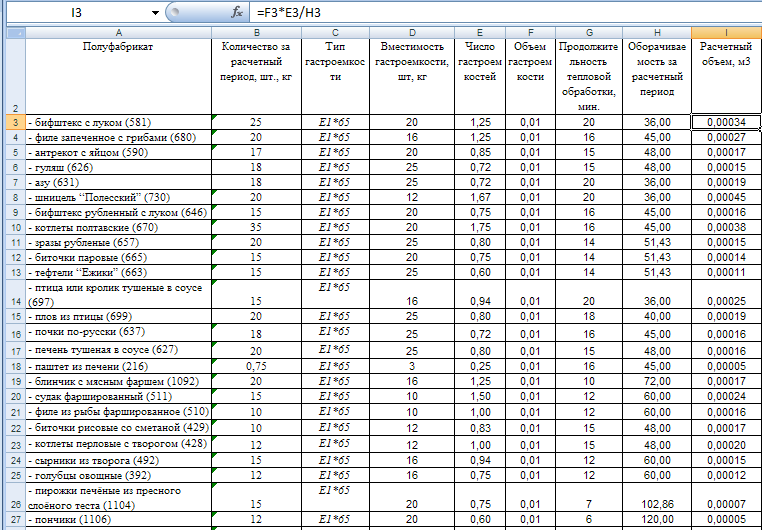Select cell "филе запеченное с грибами (680)"
This screenshot has width=762, height=530.
[x=119, y=137]
